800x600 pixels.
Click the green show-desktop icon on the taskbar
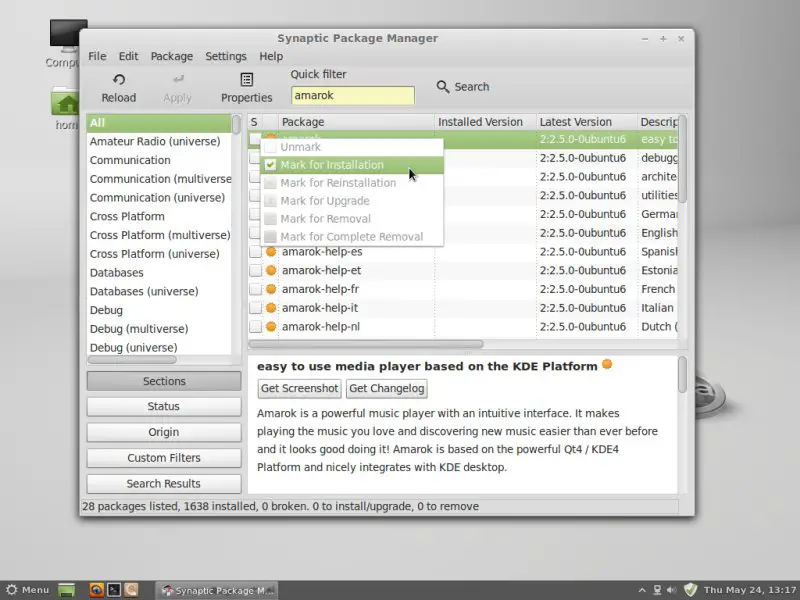(66, 590)
